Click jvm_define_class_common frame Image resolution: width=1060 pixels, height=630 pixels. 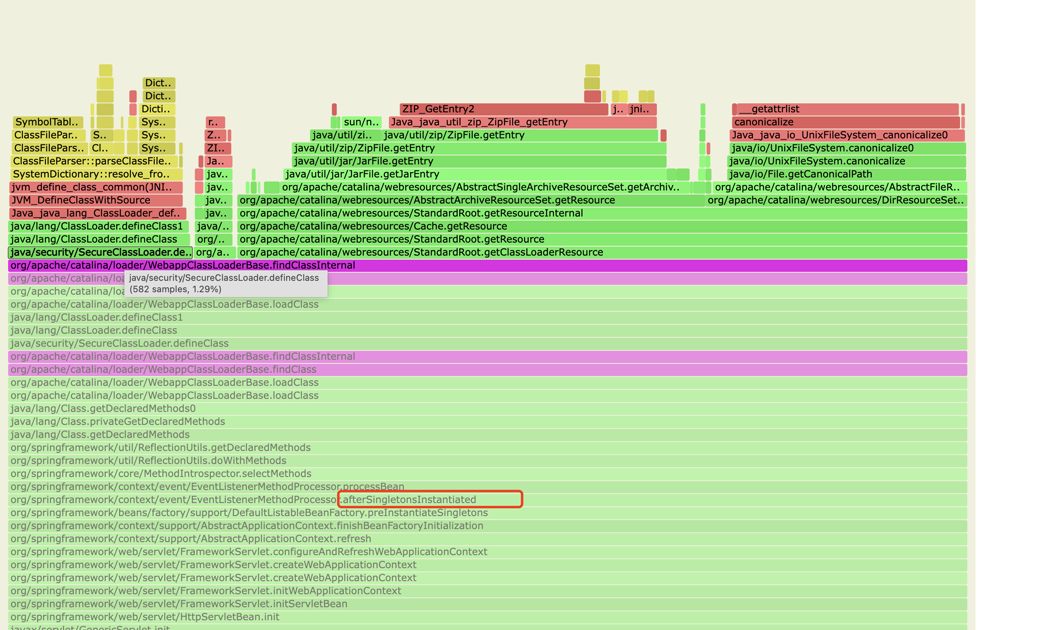tap(95, 187)
